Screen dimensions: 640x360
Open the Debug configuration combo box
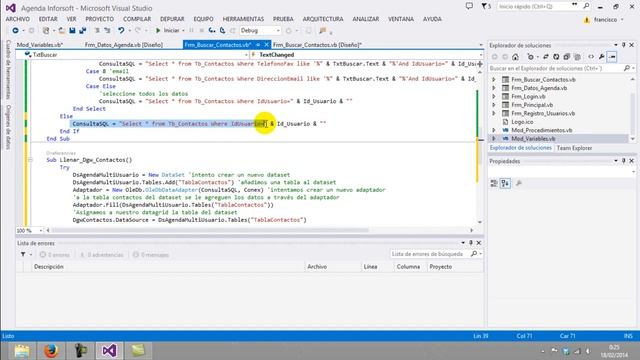point(260,31)
